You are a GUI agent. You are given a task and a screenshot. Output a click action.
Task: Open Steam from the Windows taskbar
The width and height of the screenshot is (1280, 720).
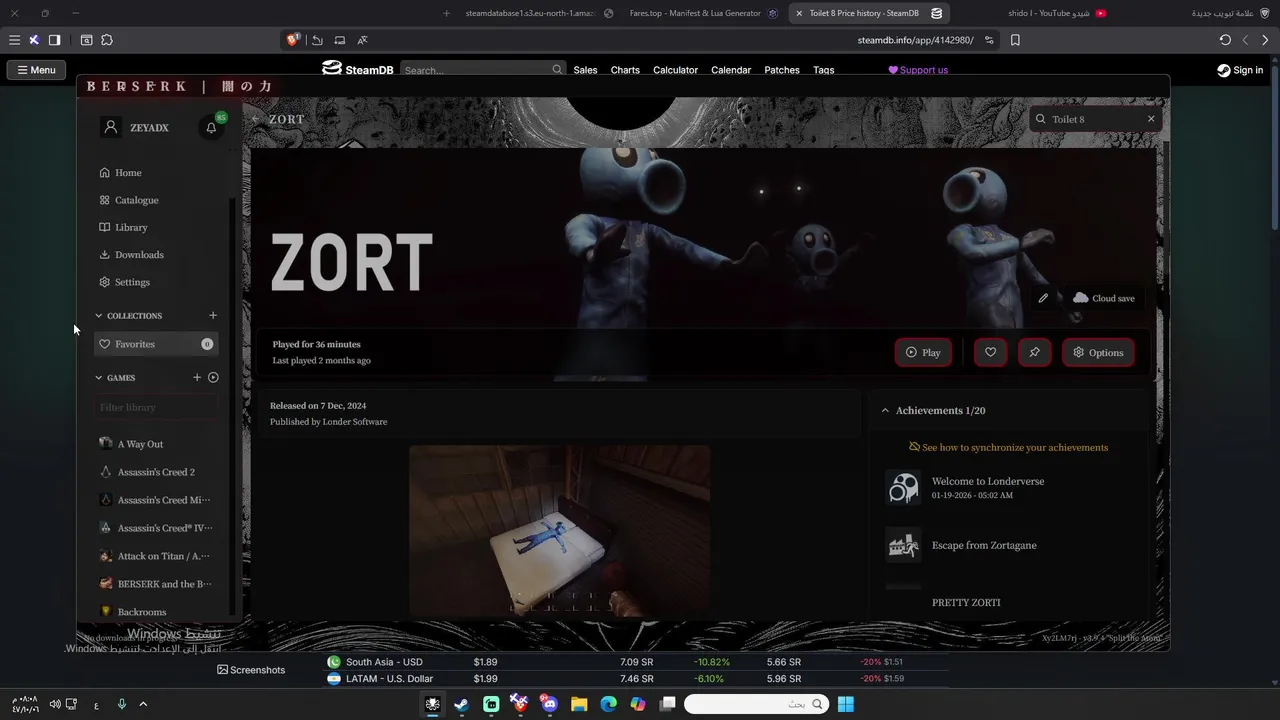click(x=461, y=704)
